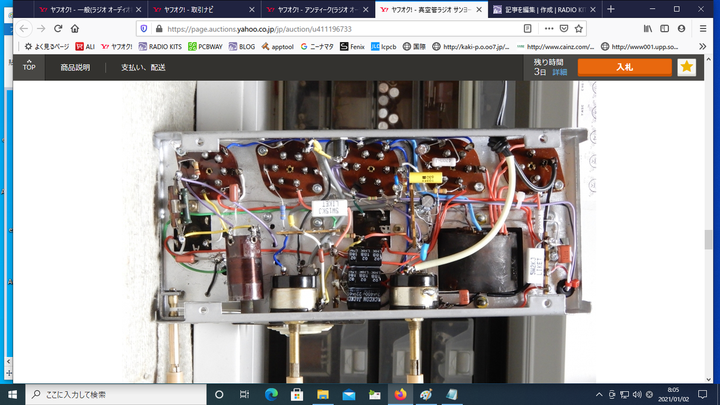Image resolution: width=720 pixels, height=405 pixels.
Task: Add auction to watchlist with yellow star
Action: point(686,67)
